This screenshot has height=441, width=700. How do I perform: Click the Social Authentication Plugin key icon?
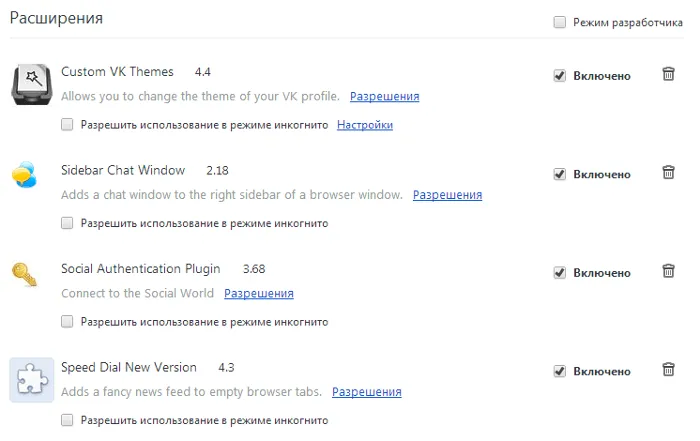[x=25, y=275]
